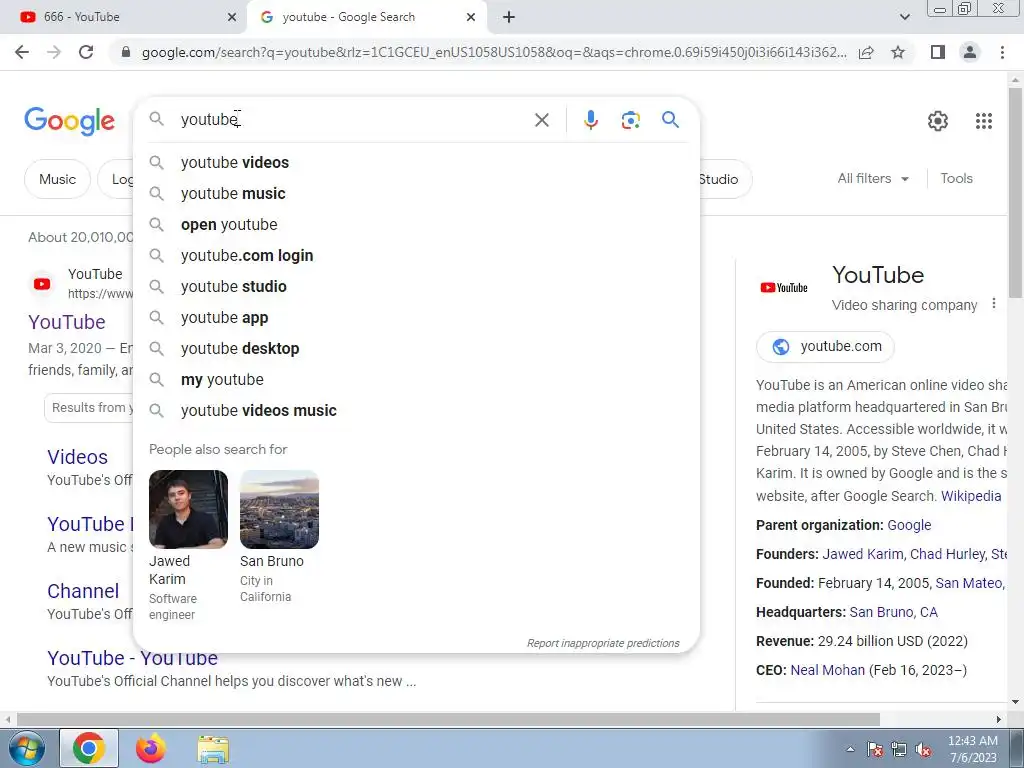Open the San Bruno thumbnail

click(280, 509)
